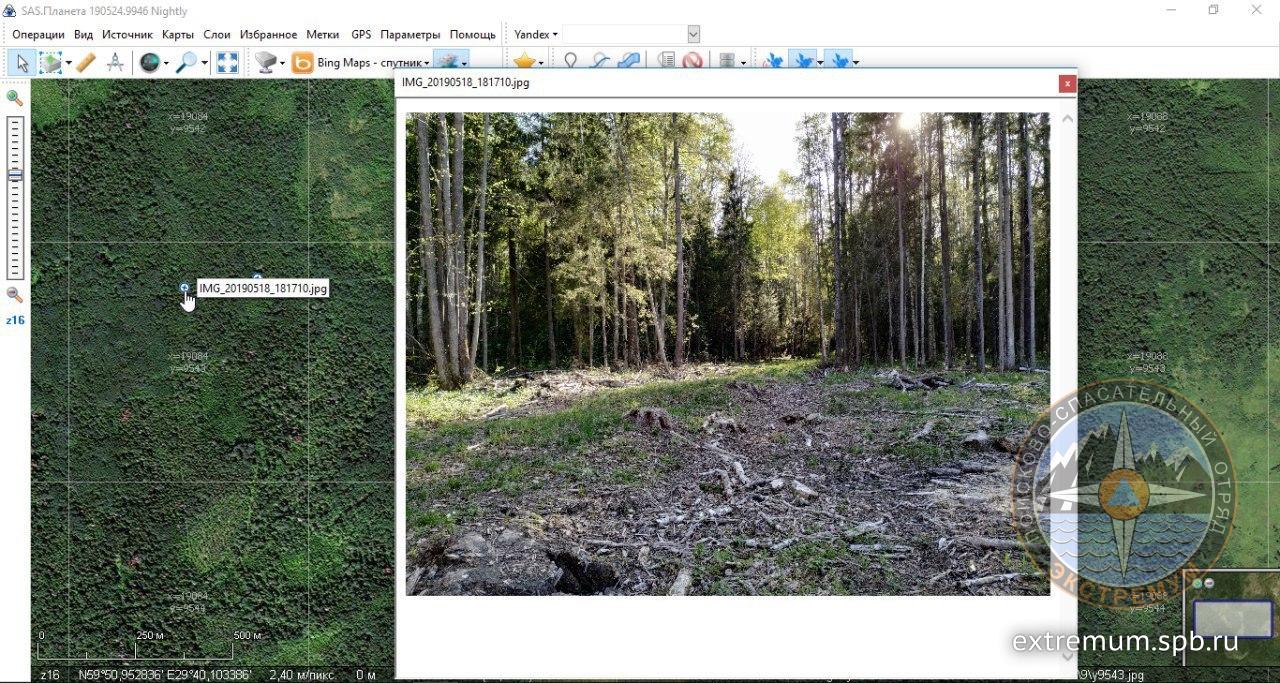Click the Bing Maps provider icon
Image resolution: width=1280 pixels, height=683 pixels.
click(302, 63)
